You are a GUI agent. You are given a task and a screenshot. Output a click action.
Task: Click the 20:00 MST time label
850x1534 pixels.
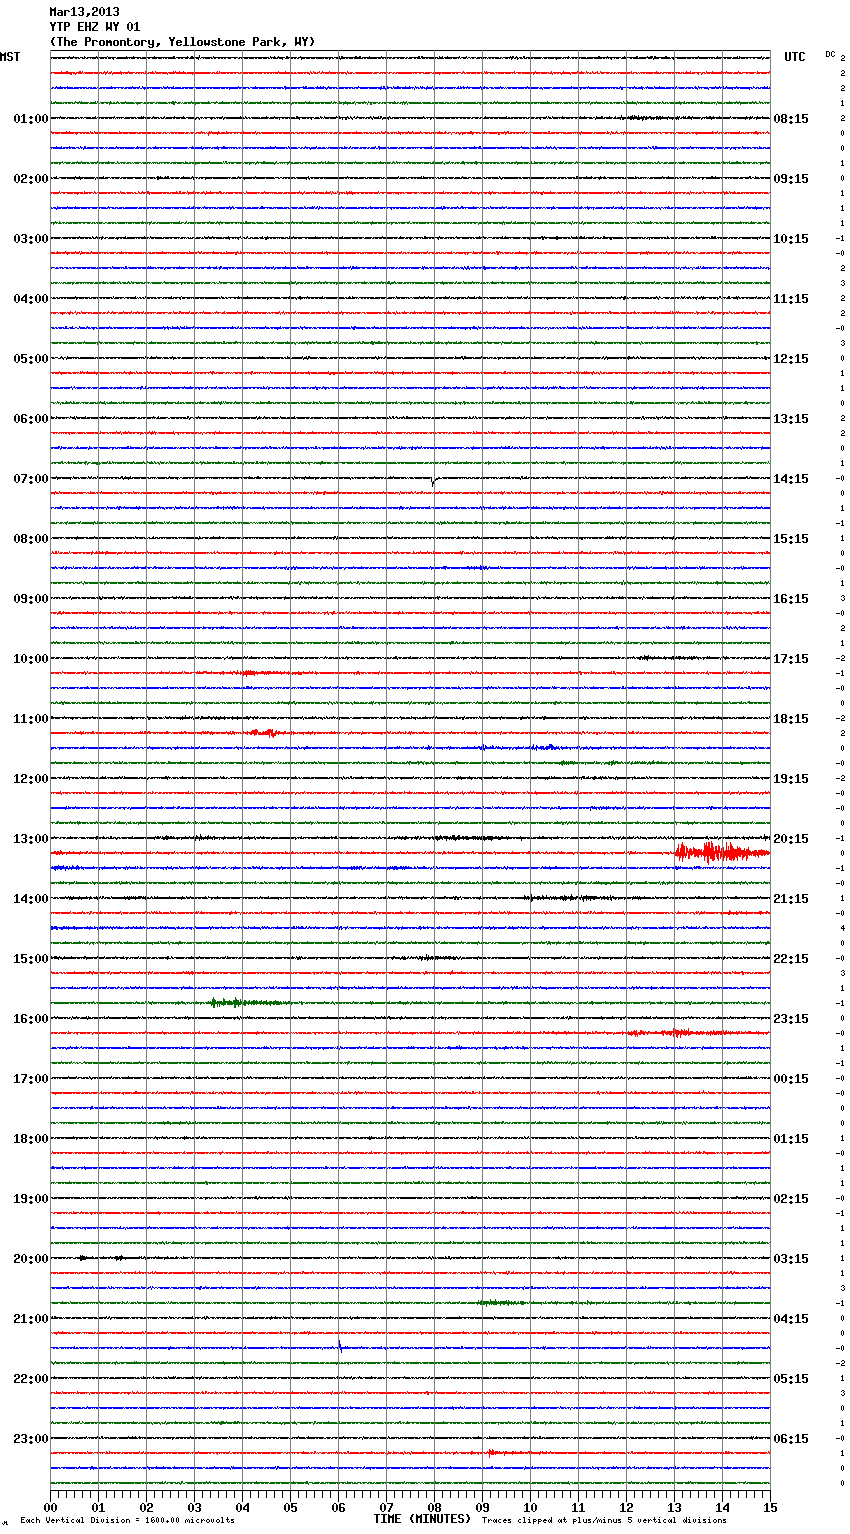click(31, 1259)
